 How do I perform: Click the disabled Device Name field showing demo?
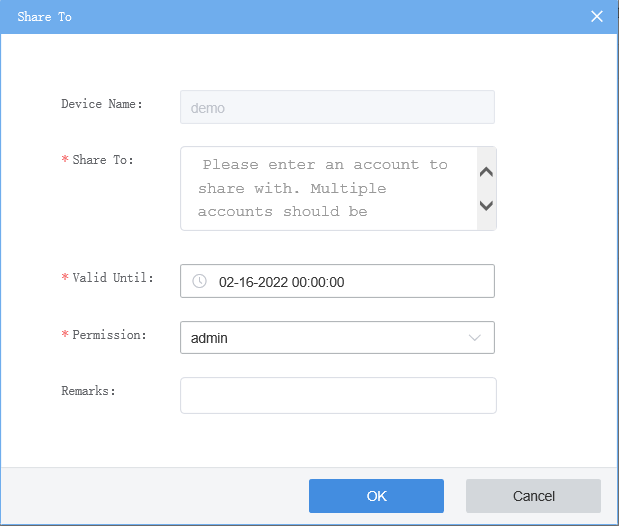pyautogui.click(x=337, y=108)
